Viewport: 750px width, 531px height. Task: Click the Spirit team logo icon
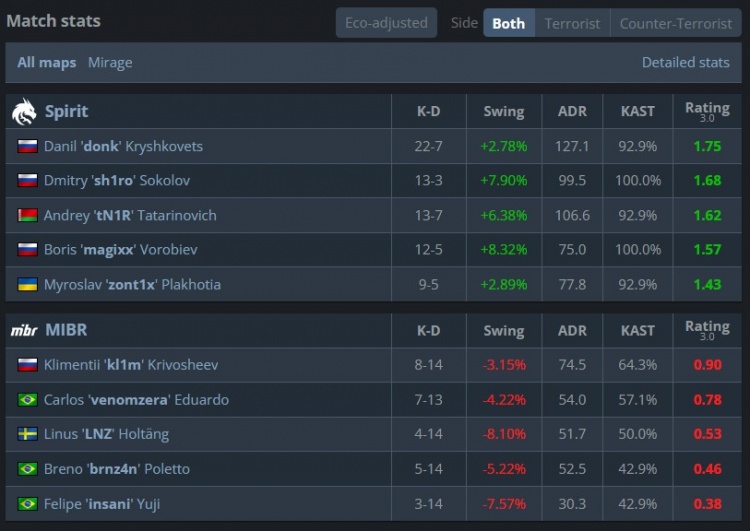click(24, 111)
